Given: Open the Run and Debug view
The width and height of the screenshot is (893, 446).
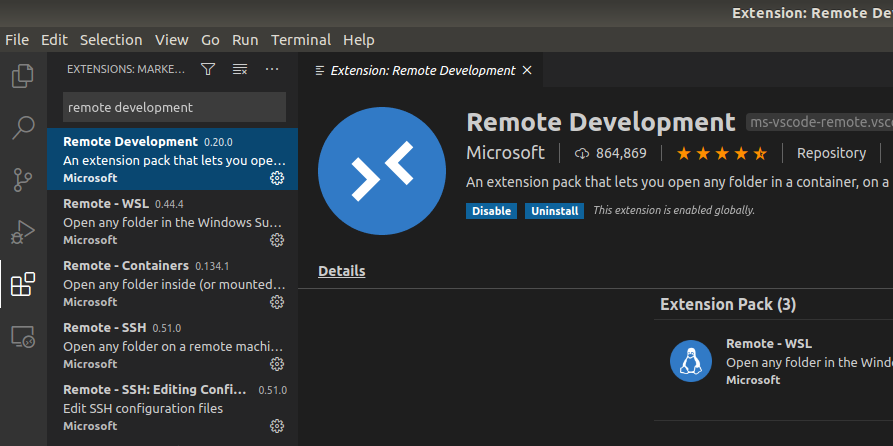Looking at the screenshot, I should pos(23,232).
